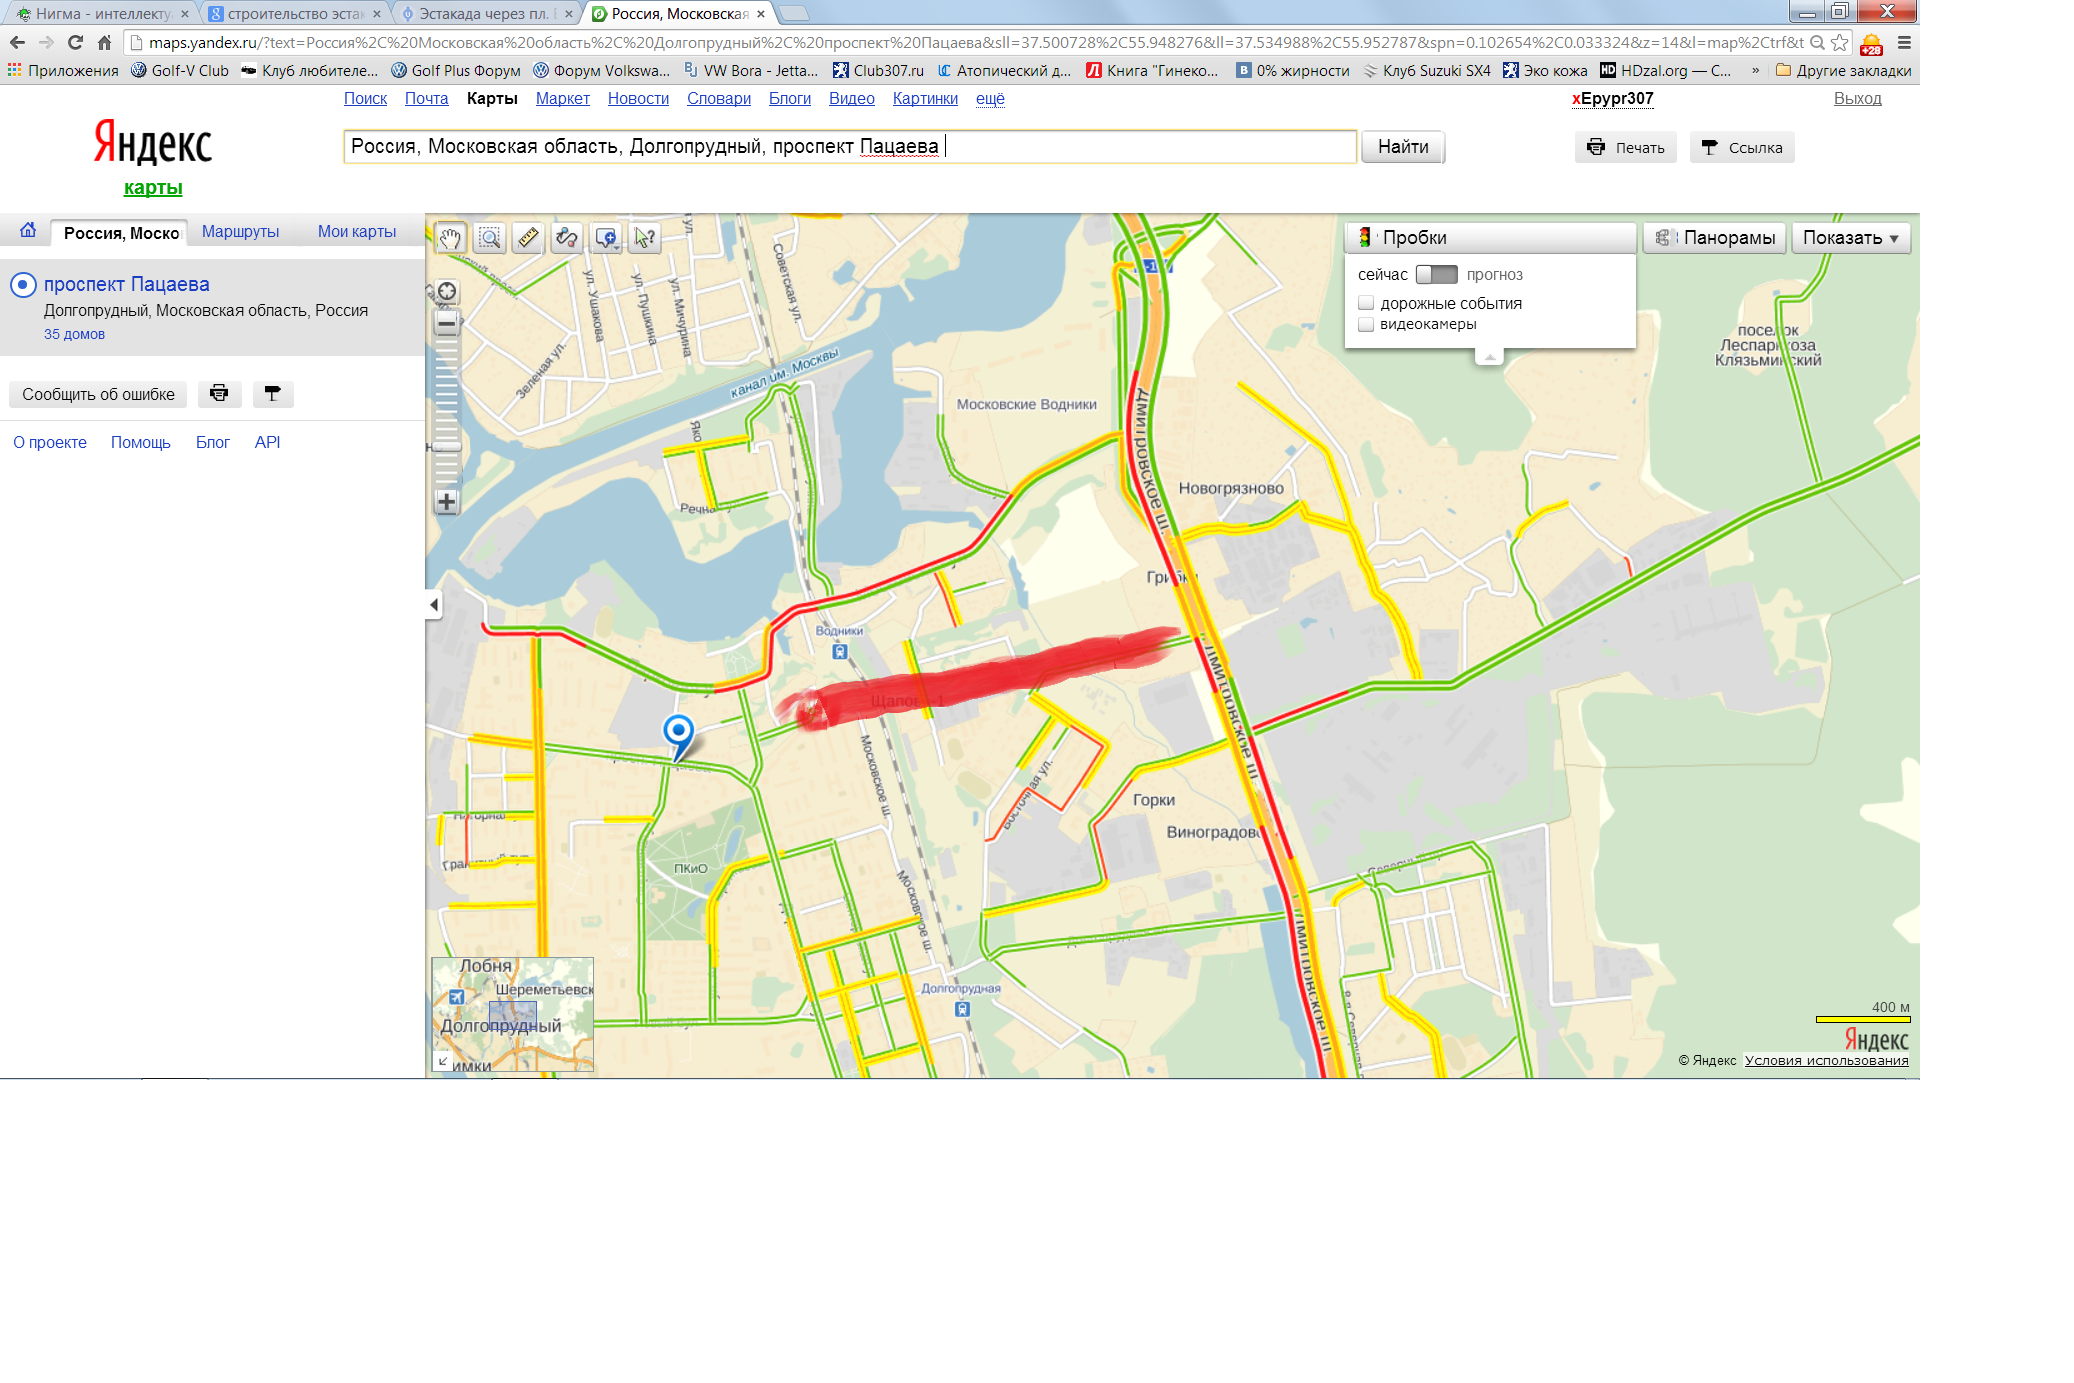The image size is (2074, 1383).
Task: Click the sidebar link signpost icon button
Action: tap(272, 394)
